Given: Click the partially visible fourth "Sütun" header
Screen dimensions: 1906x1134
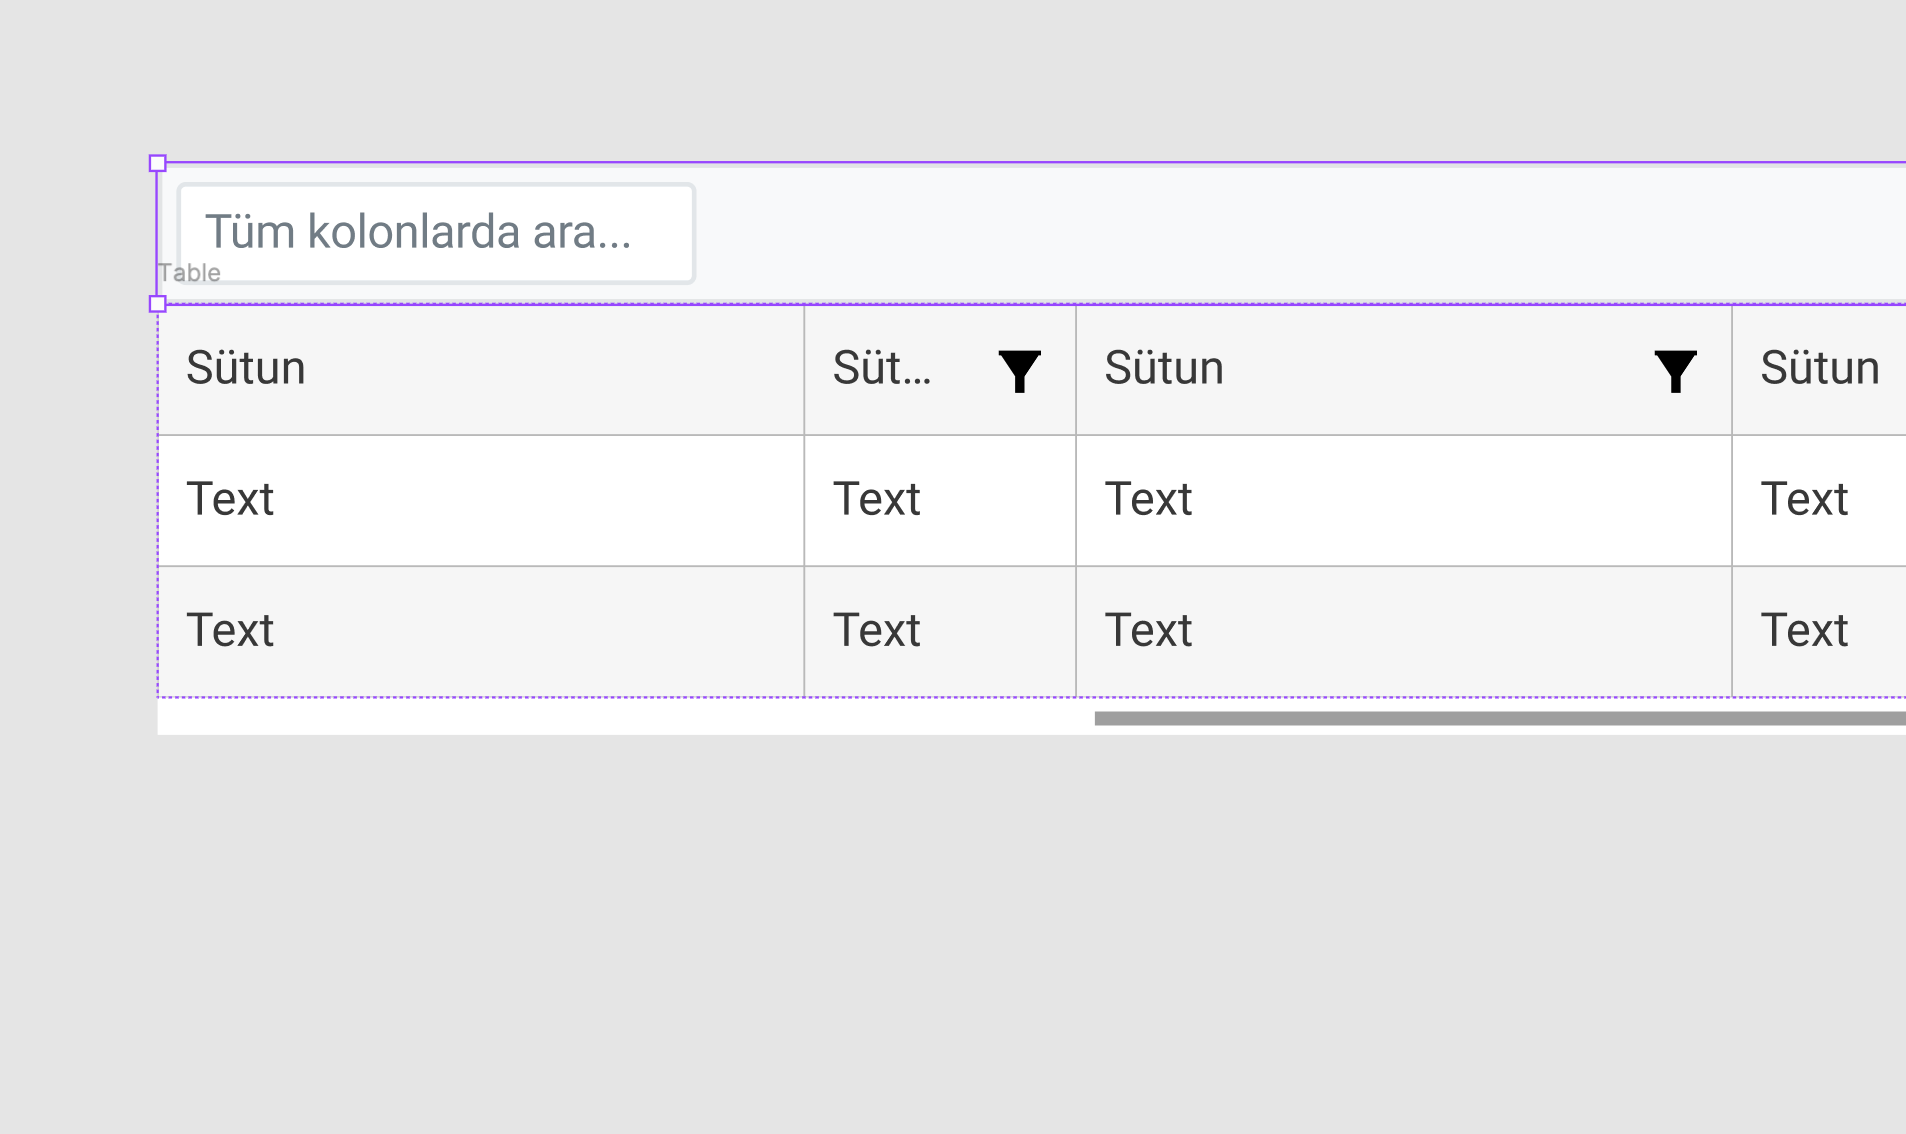Looking at the screenshot, I should coord(1819,370).
